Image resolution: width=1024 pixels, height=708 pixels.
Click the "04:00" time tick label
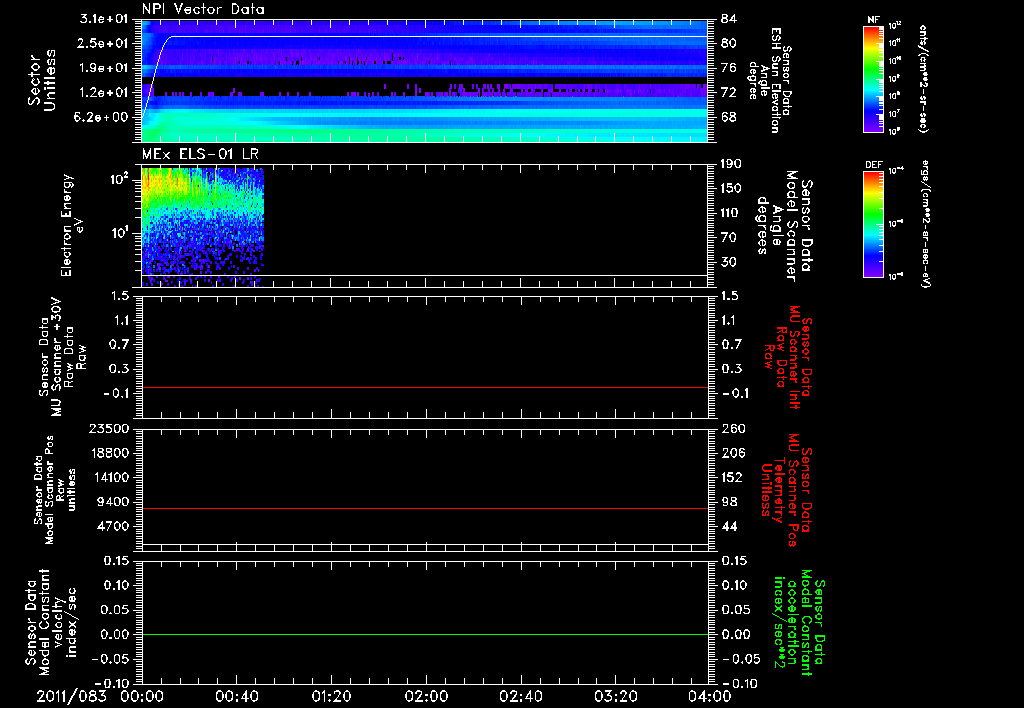coord(709,696)
